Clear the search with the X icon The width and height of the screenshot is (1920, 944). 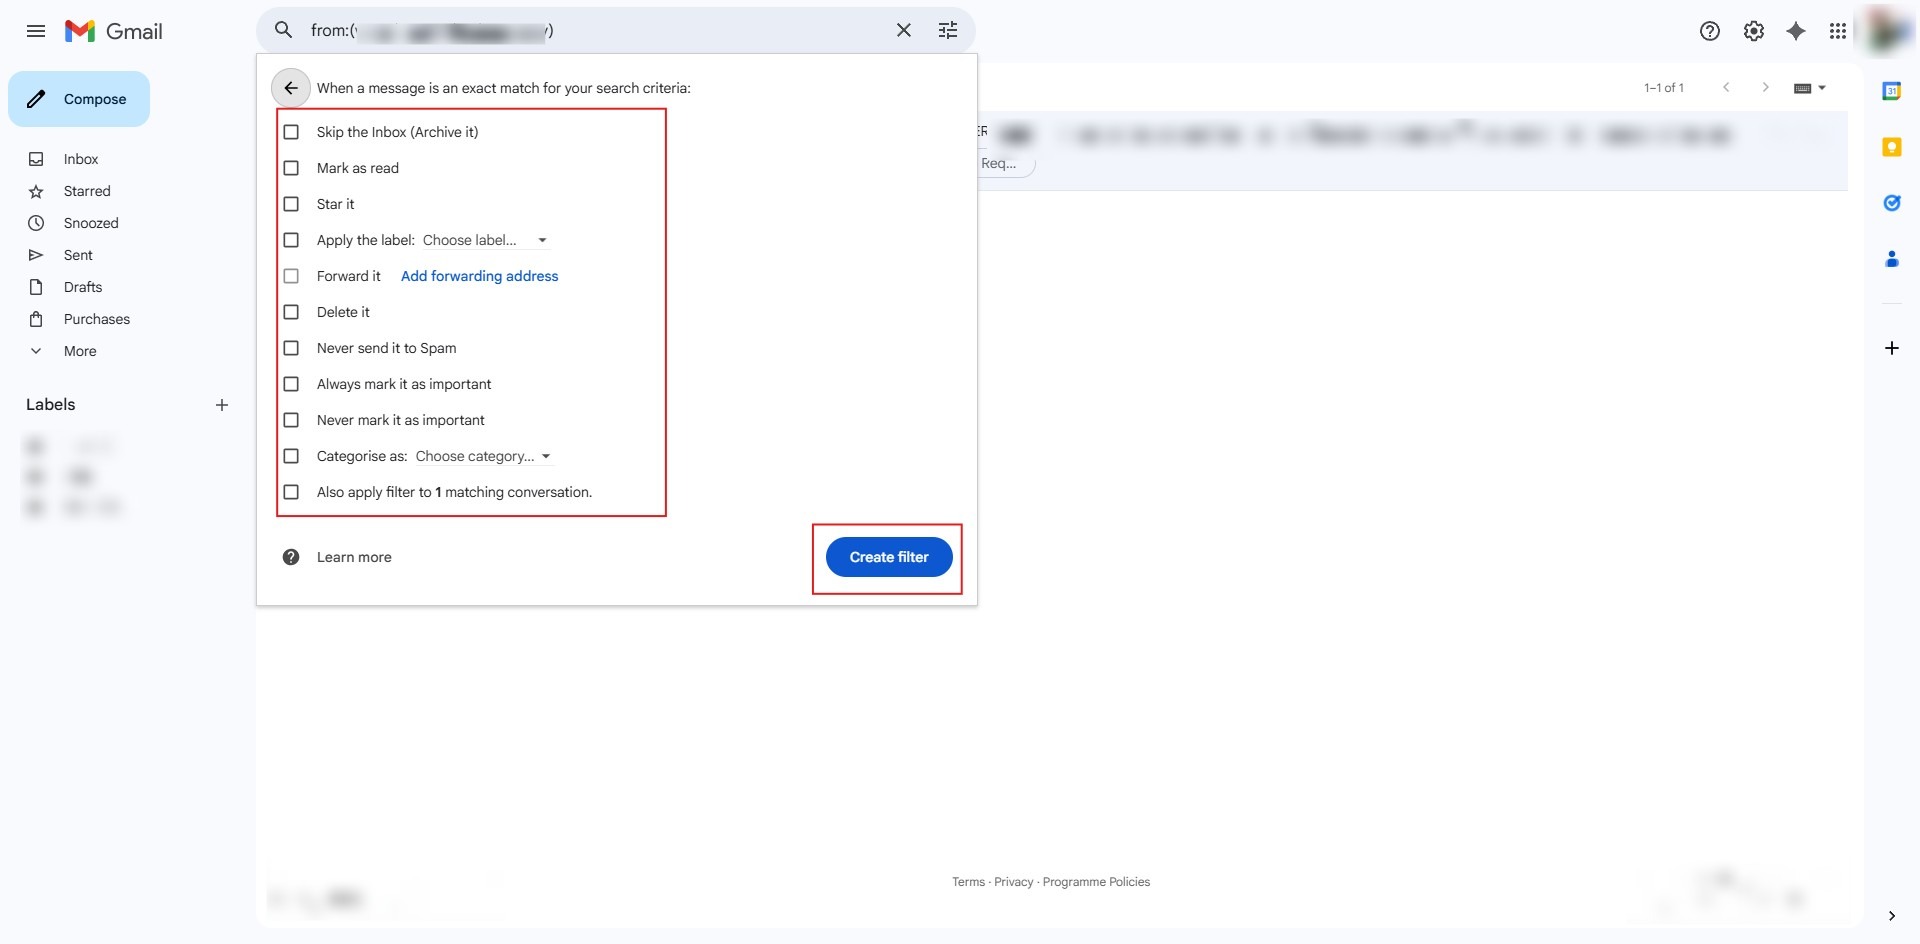[x=903, y=30]
